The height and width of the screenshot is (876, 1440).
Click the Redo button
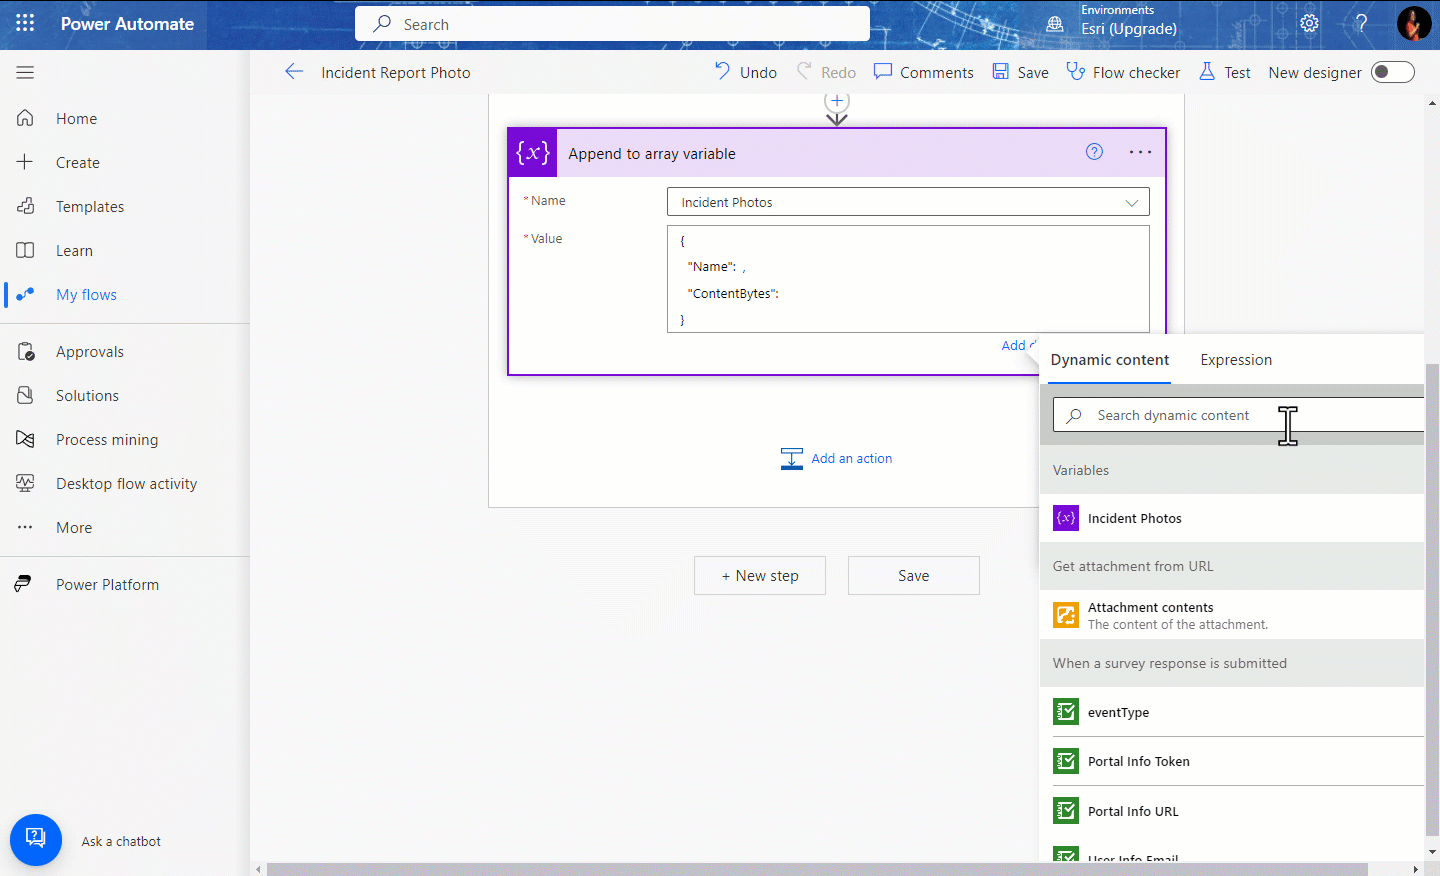tap(826, 72)
